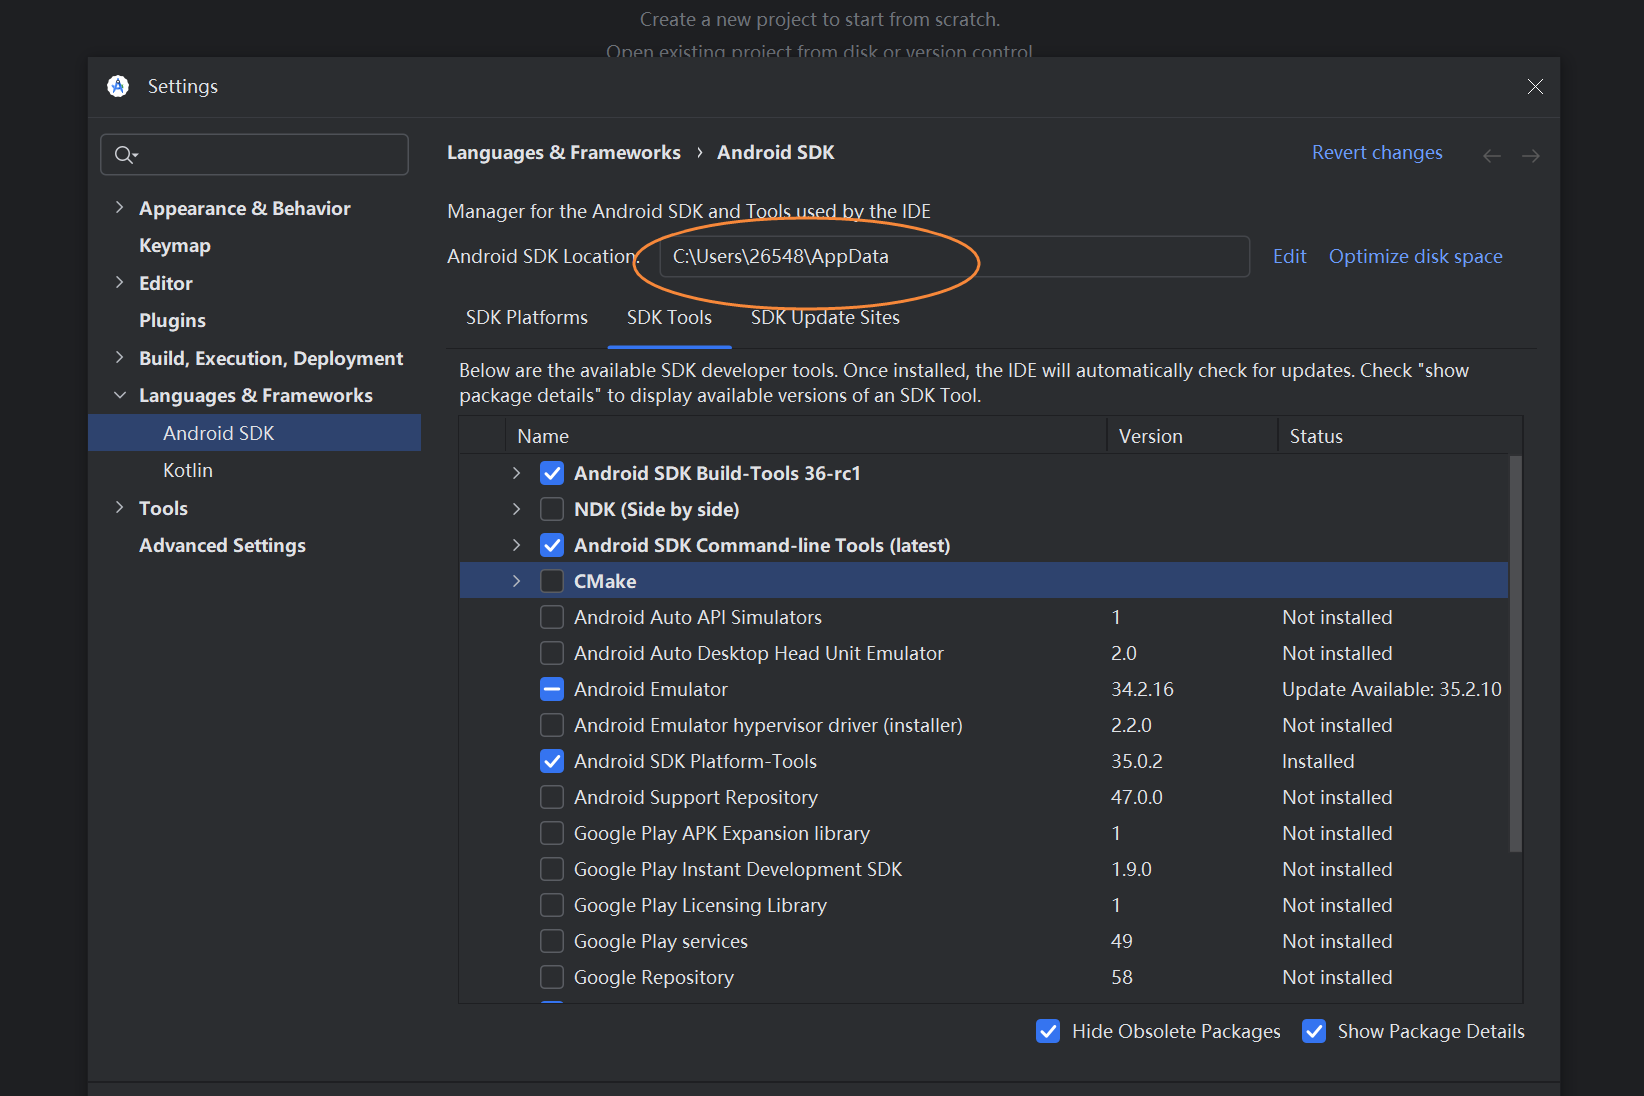Collapse Languages & Frameworks section
The image size is (1644, 1096).
[119, 395]
